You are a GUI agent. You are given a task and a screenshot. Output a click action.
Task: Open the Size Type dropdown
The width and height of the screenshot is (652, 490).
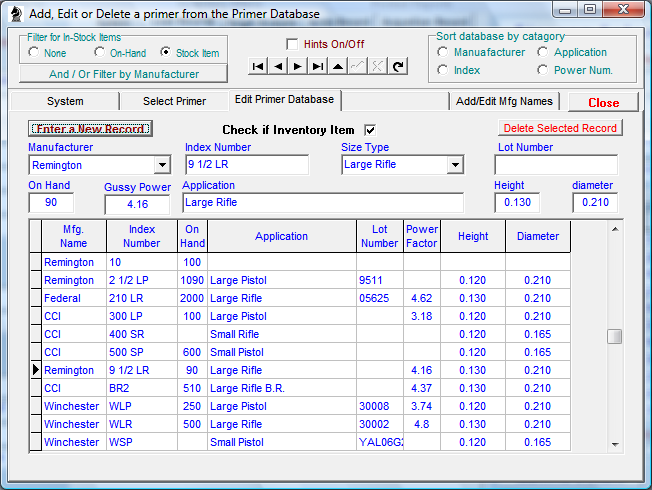click(x=455, y=165)
